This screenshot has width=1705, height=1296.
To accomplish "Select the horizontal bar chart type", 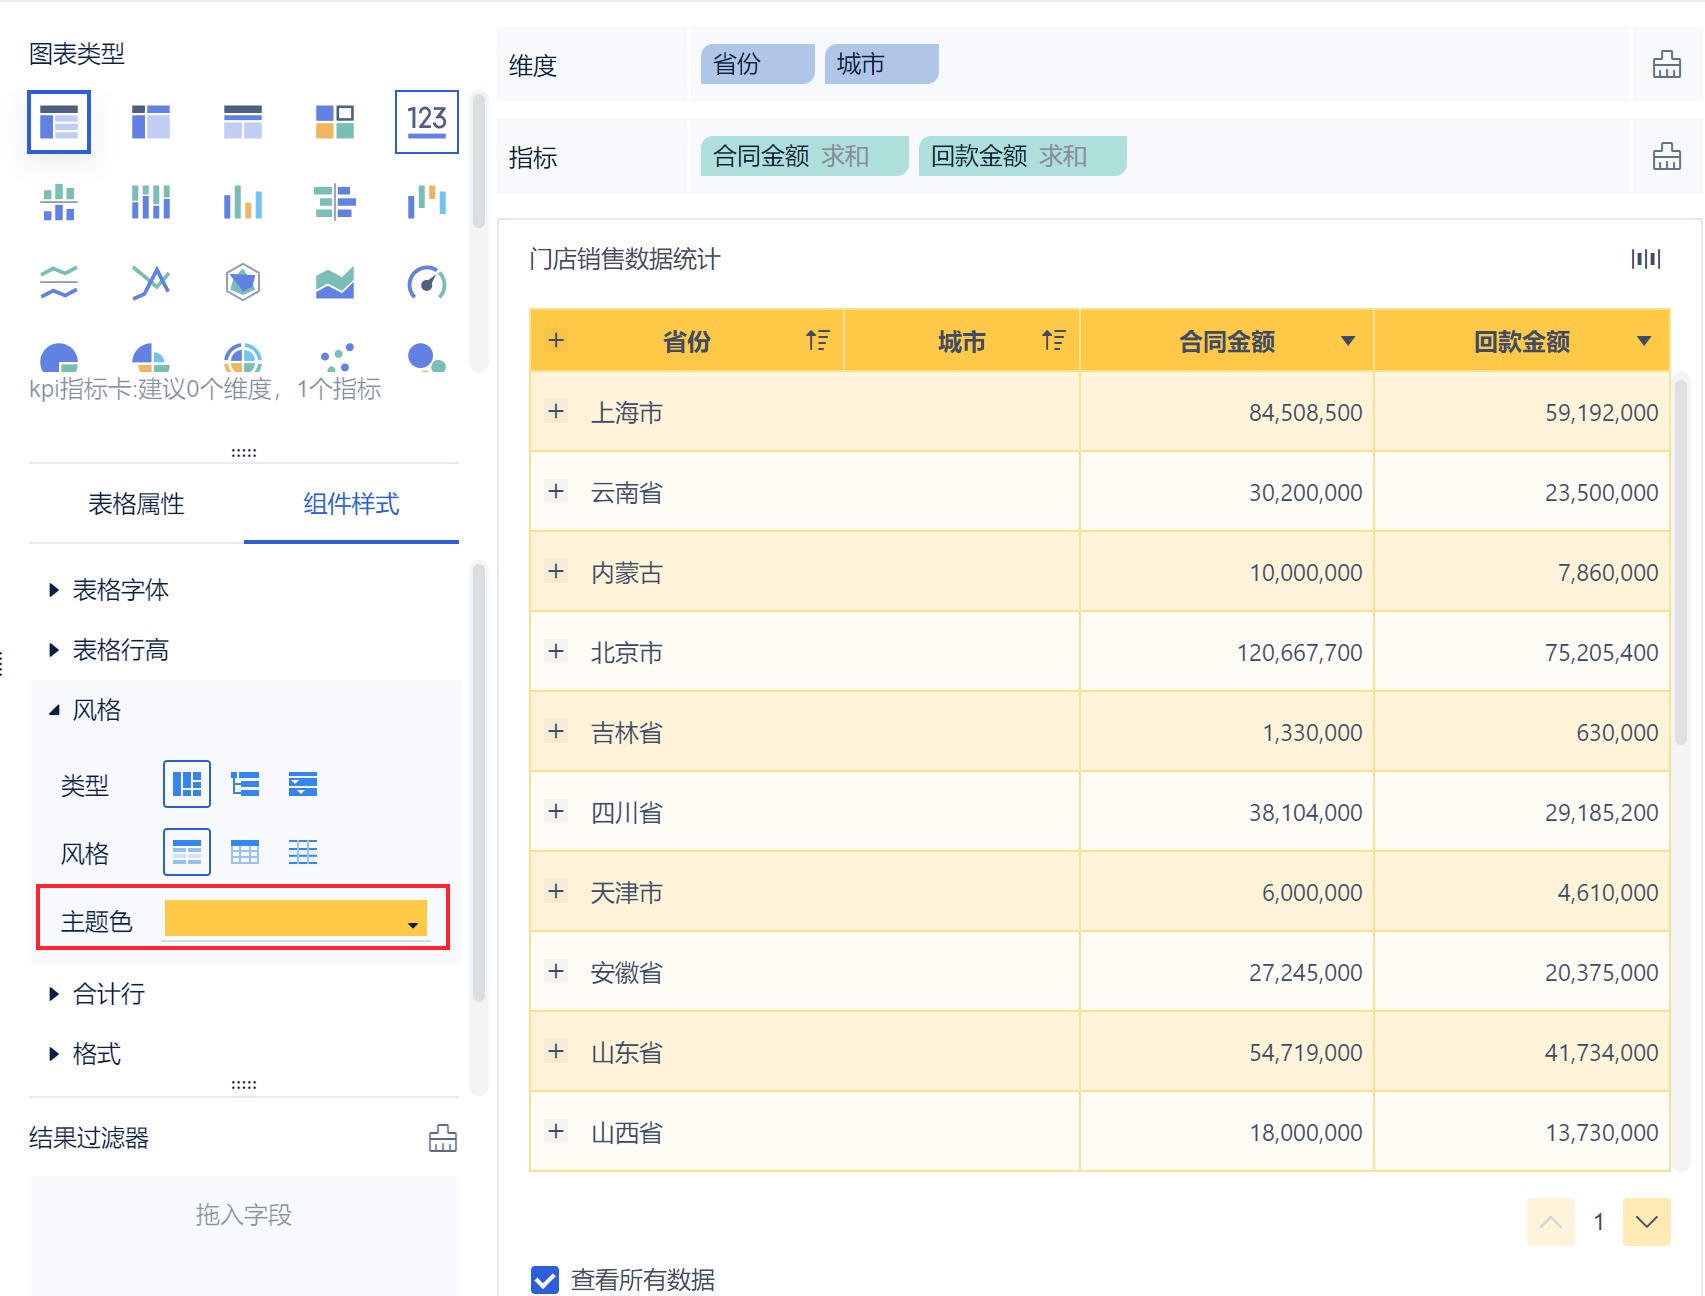I will point(335,202).
